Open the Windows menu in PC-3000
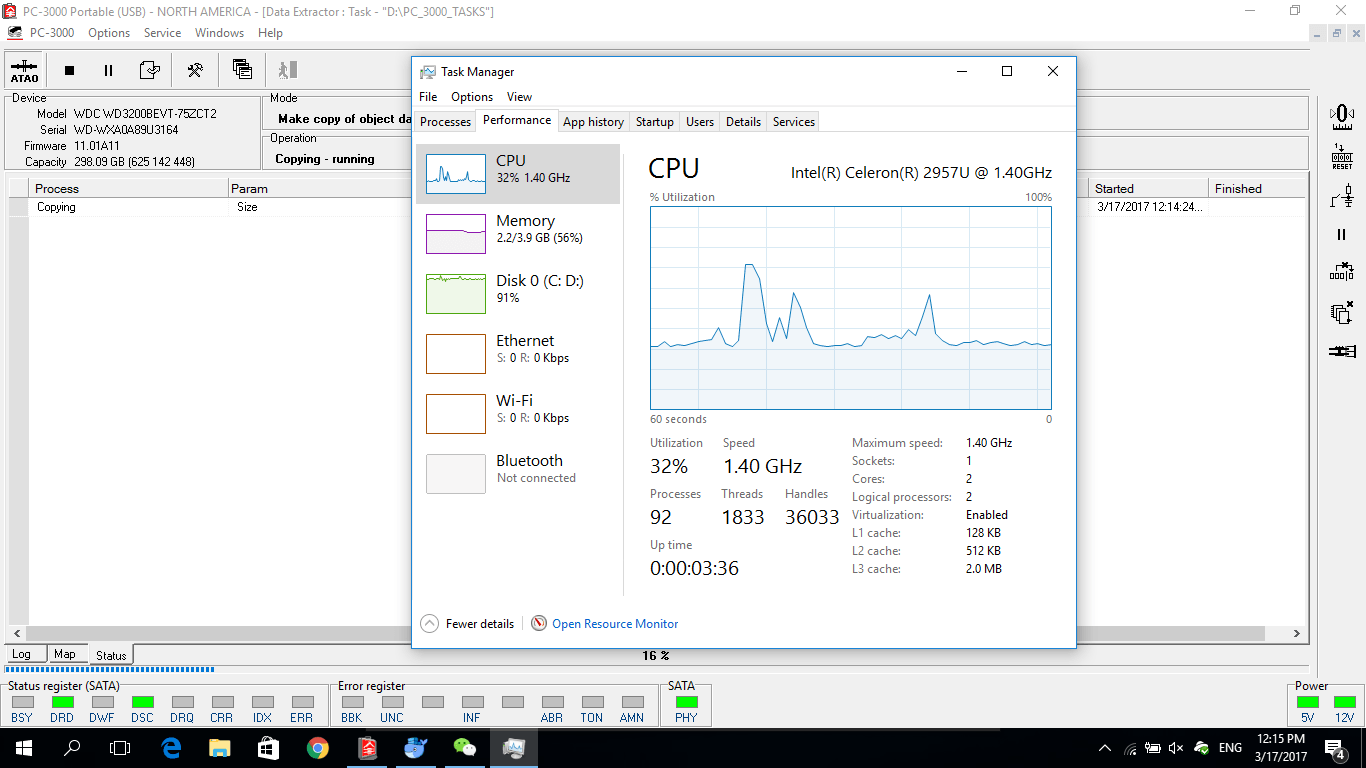 [x=219, y=32]
